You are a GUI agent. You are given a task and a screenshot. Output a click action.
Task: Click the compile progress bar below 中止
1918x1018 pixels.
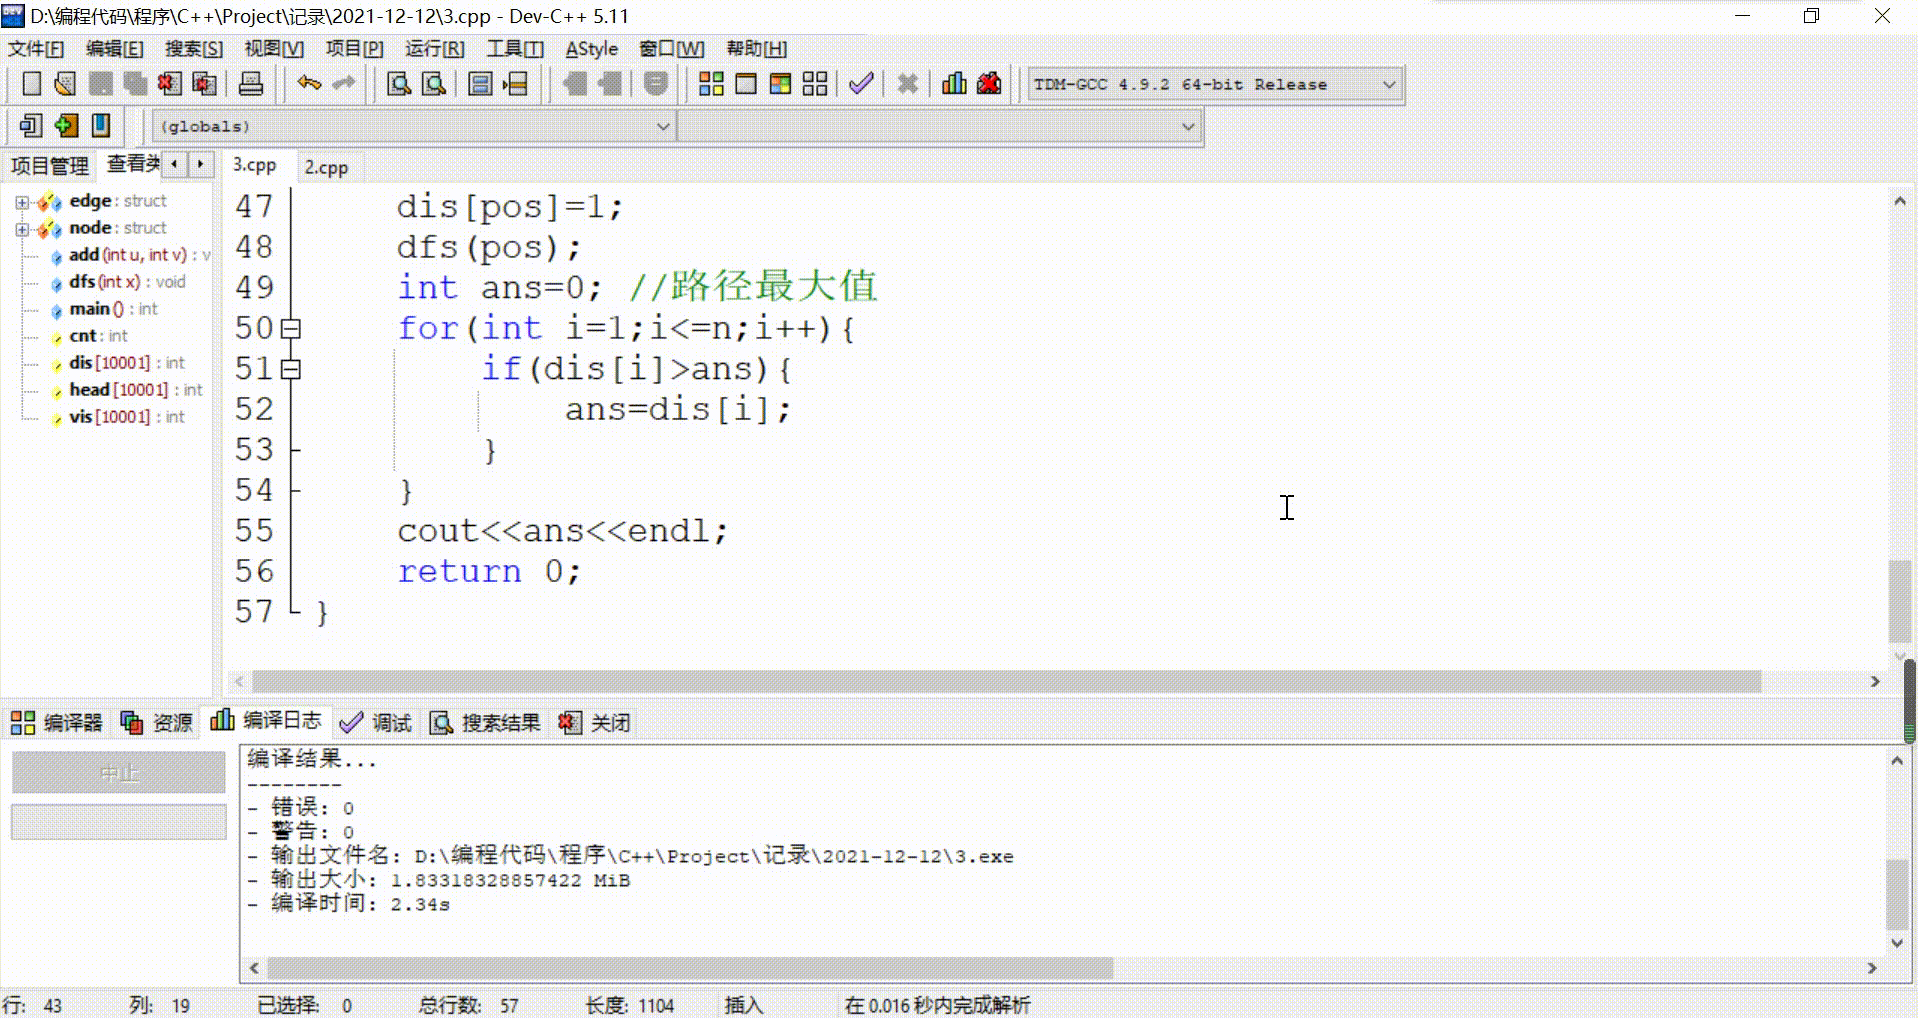[119, 822]
